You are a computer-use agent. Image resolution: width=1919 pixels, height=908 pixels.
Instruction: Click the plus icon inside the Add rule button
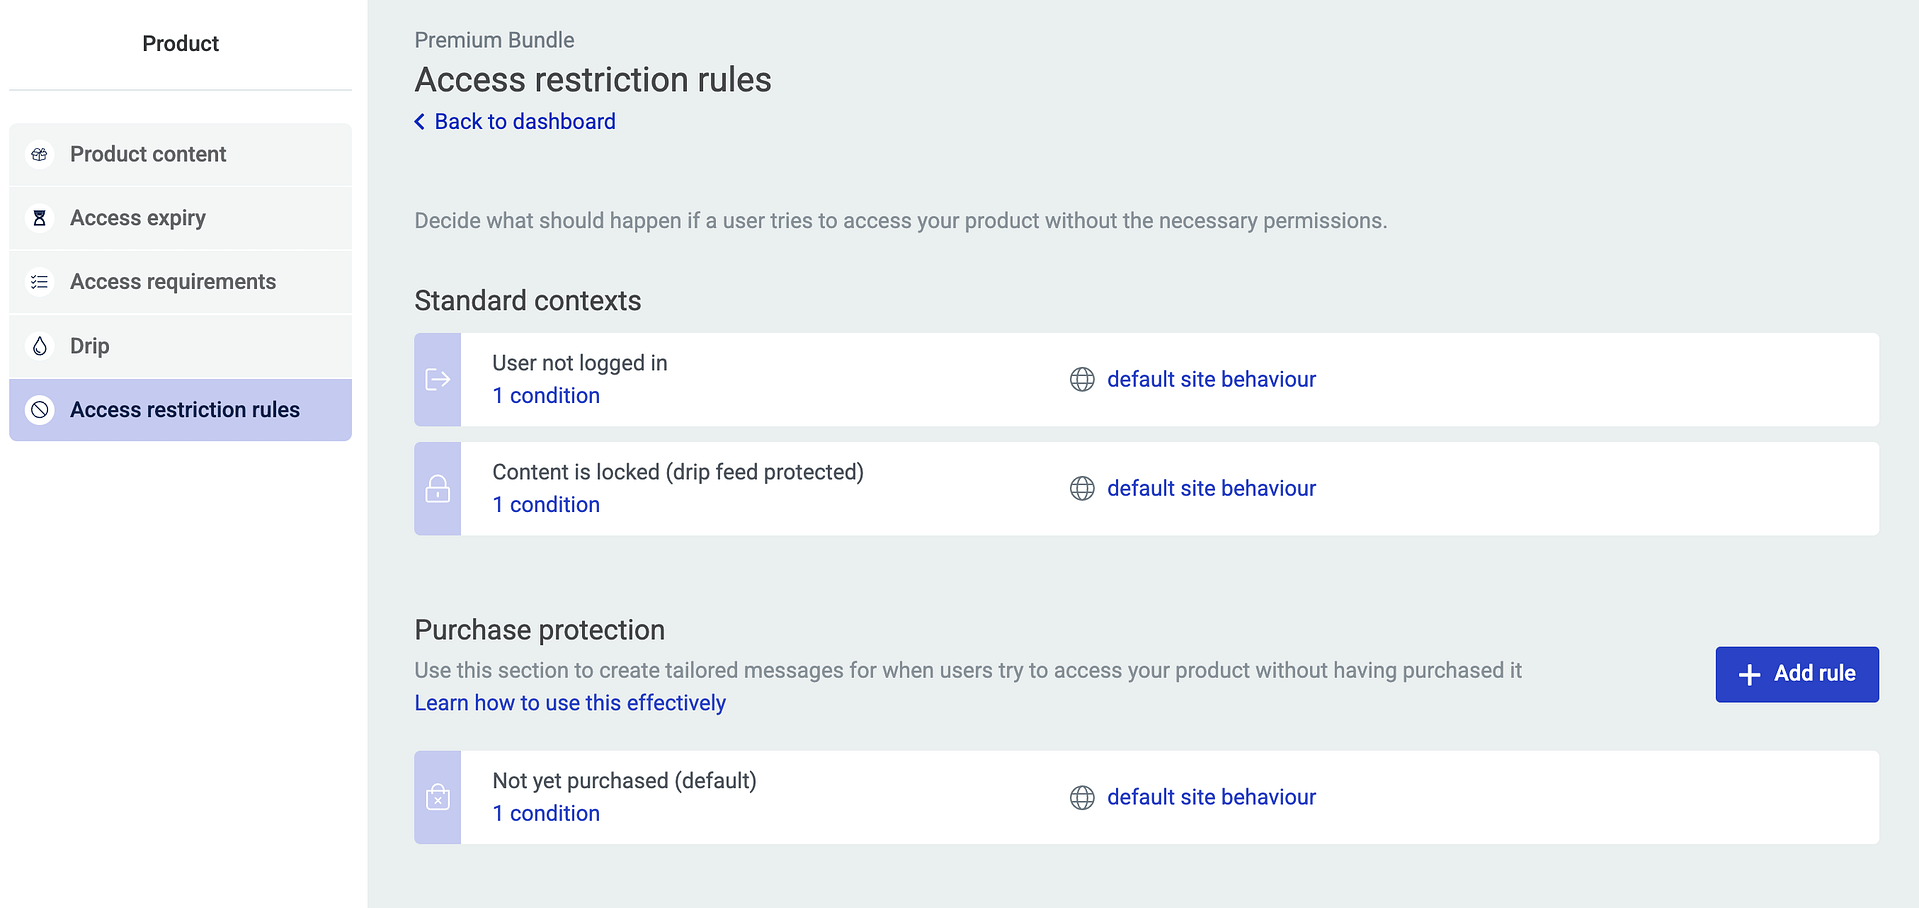1748,674
